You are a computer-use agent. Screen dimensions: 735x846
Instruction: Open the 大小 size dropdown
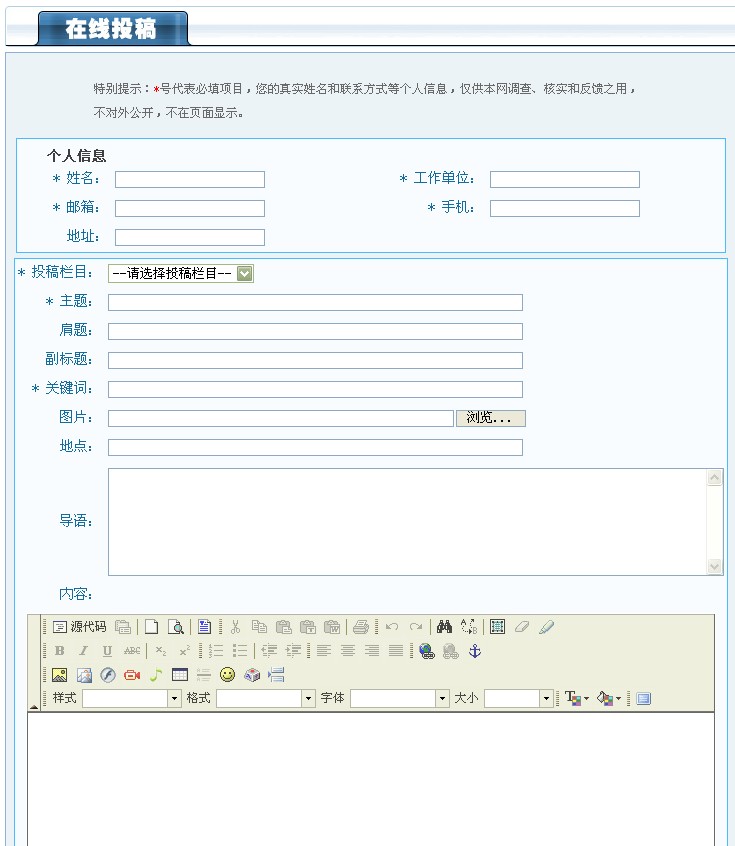pyautogui.click(x=546, y=699)
